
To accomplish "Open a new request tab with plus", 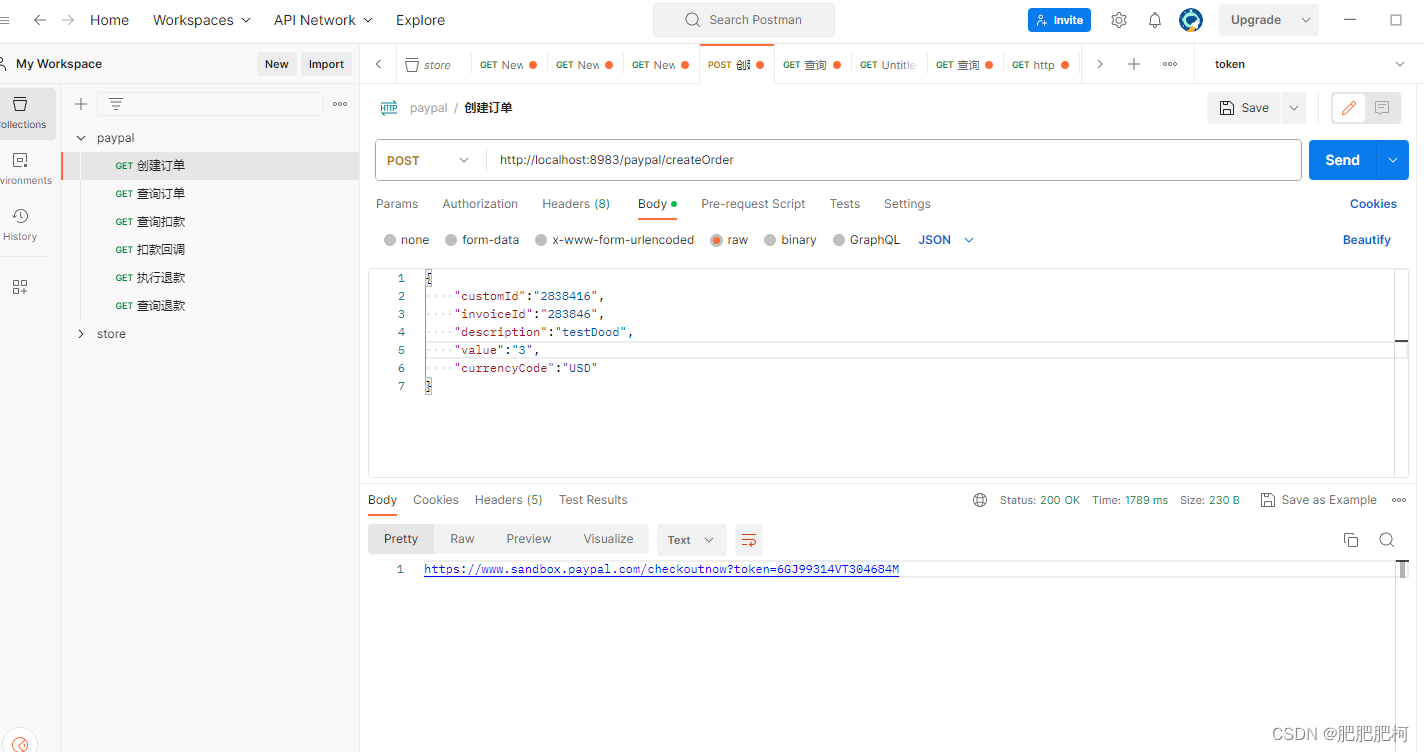I will [1134, 64].
